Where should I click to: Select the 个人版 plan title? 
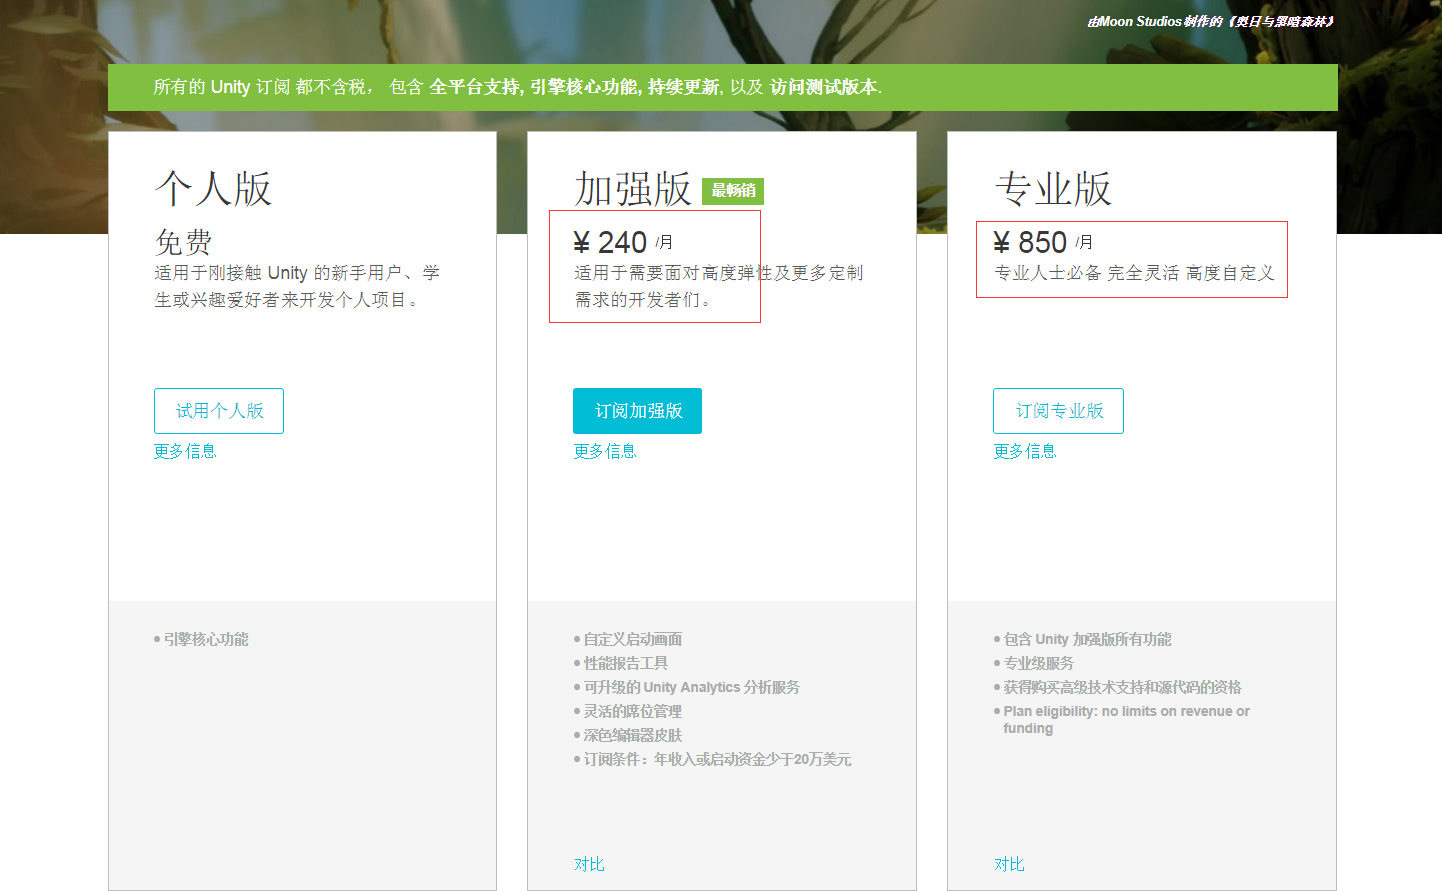pyautogui.click(x=213, y=188)
